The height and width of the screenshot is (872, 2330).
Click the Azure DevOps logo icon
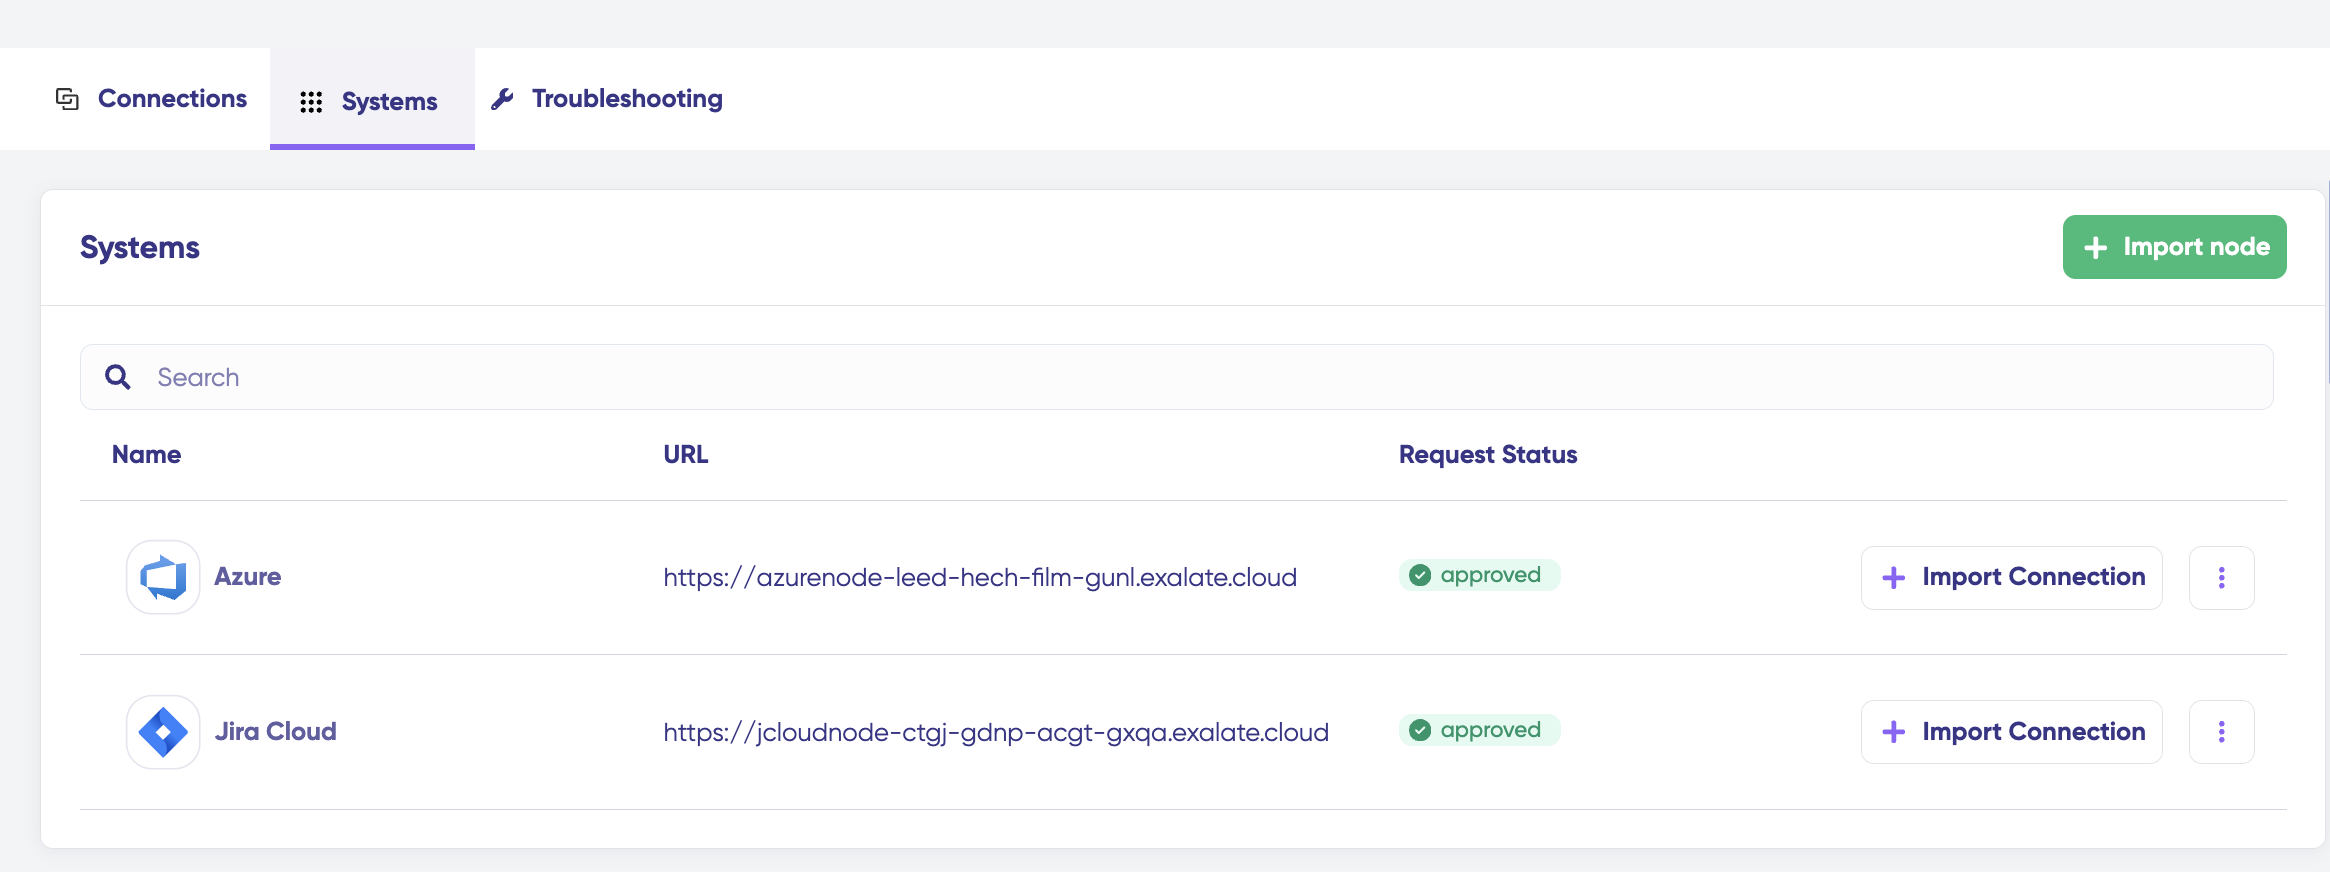pos(163,577)
